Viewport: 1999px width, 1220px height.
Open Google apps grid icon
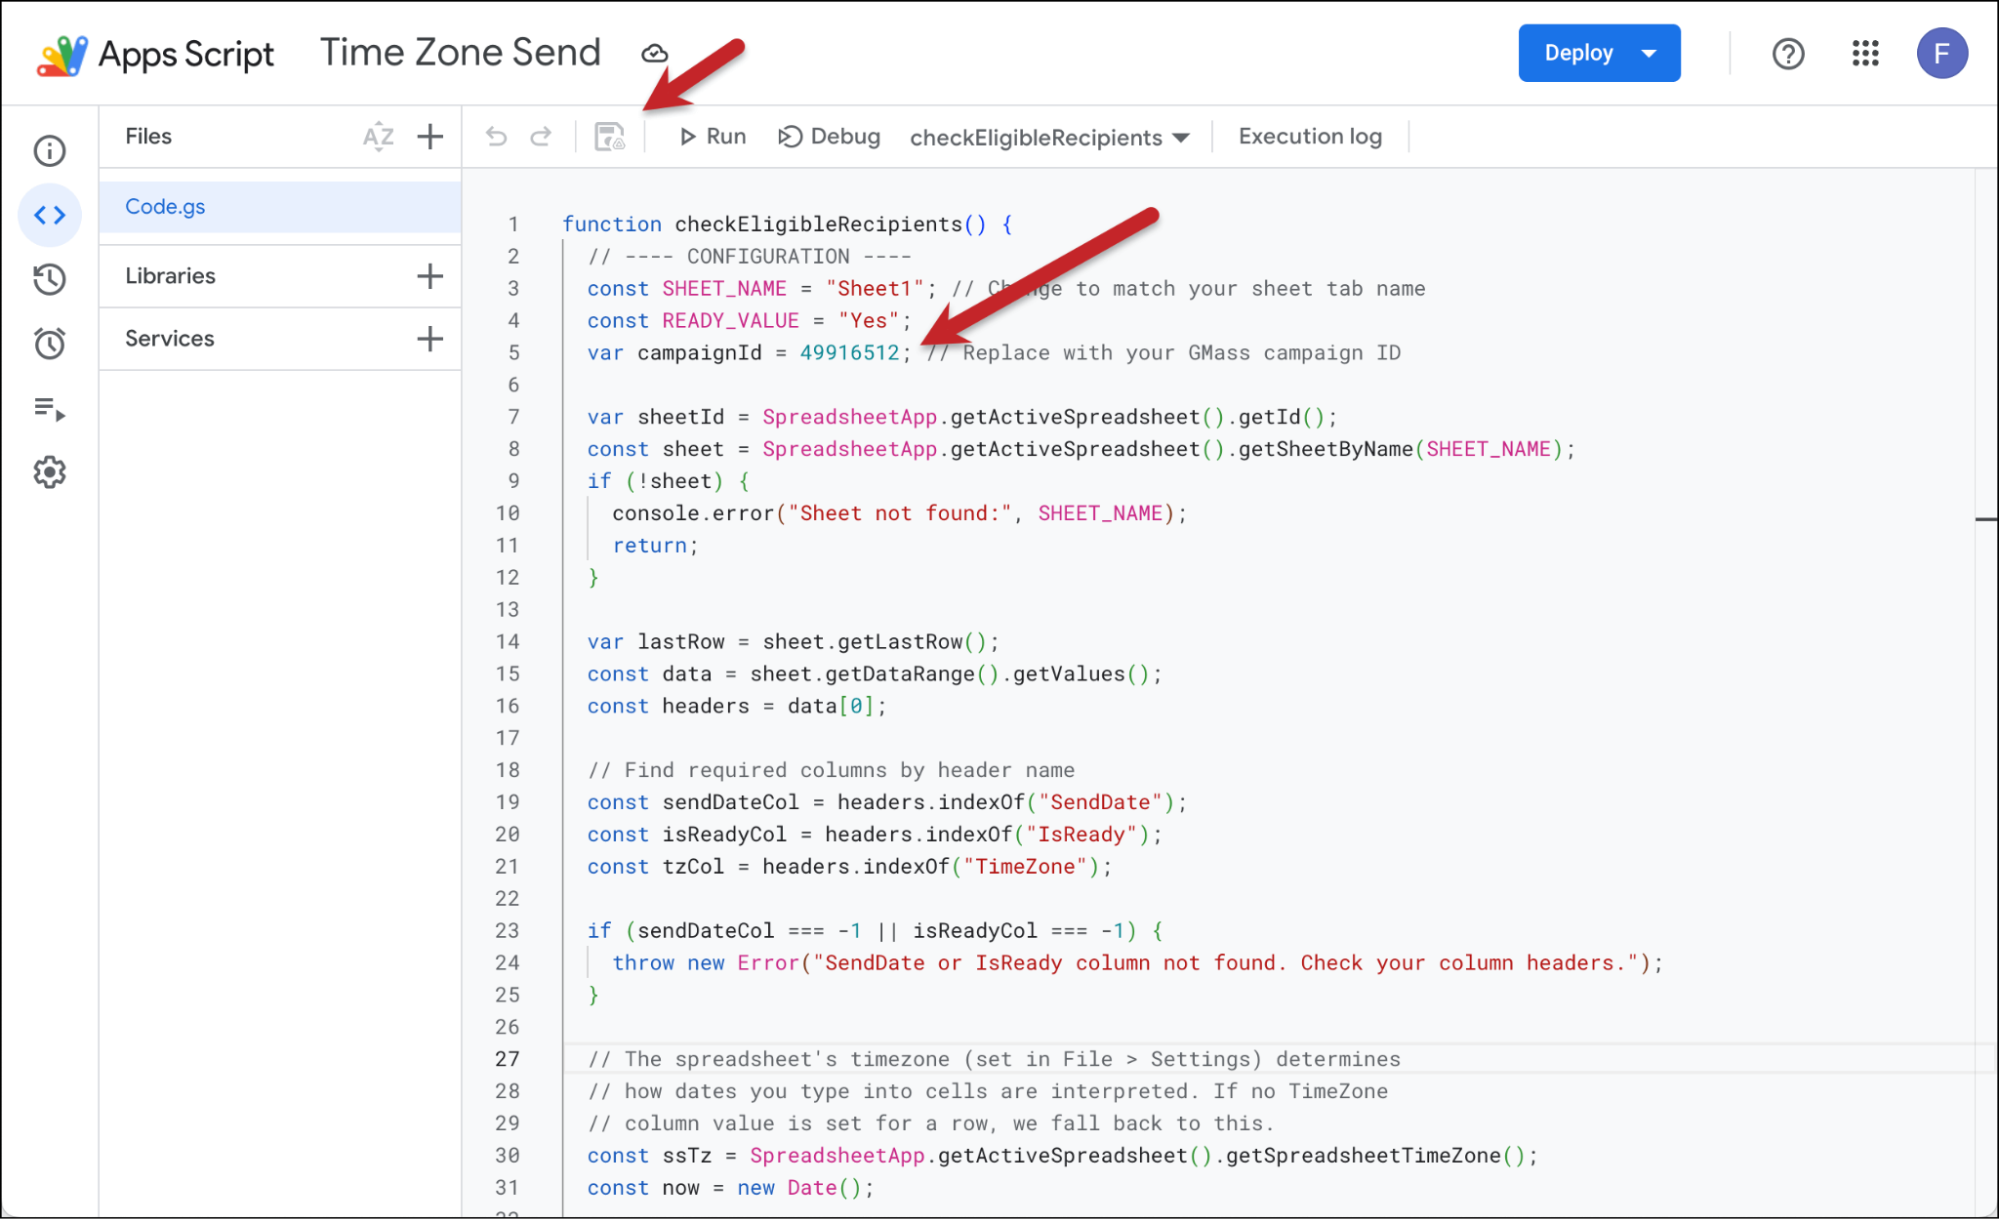coord(1865,53)
